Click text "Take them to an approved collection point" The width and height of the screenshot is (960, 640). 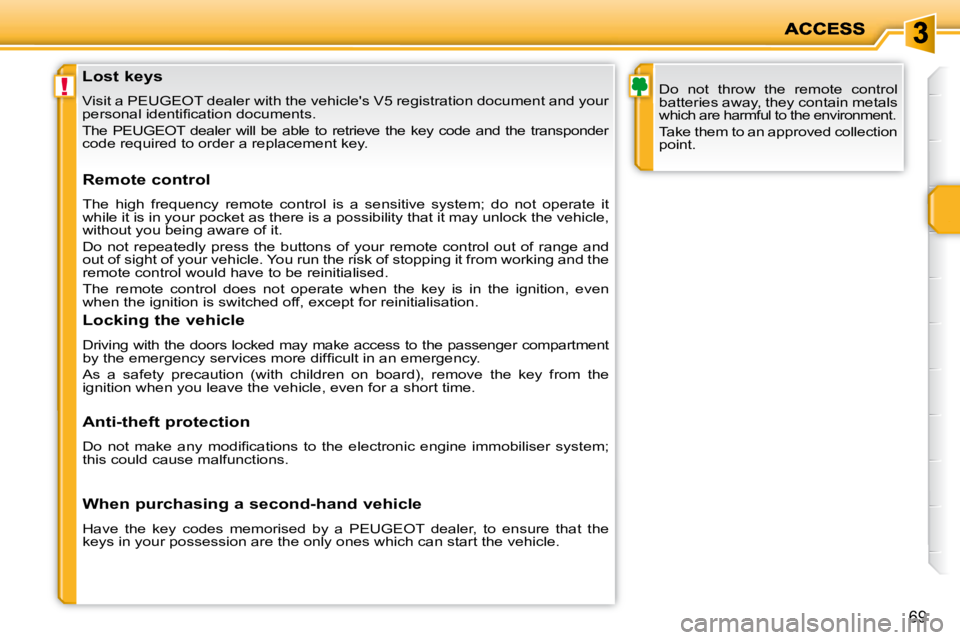778,138
